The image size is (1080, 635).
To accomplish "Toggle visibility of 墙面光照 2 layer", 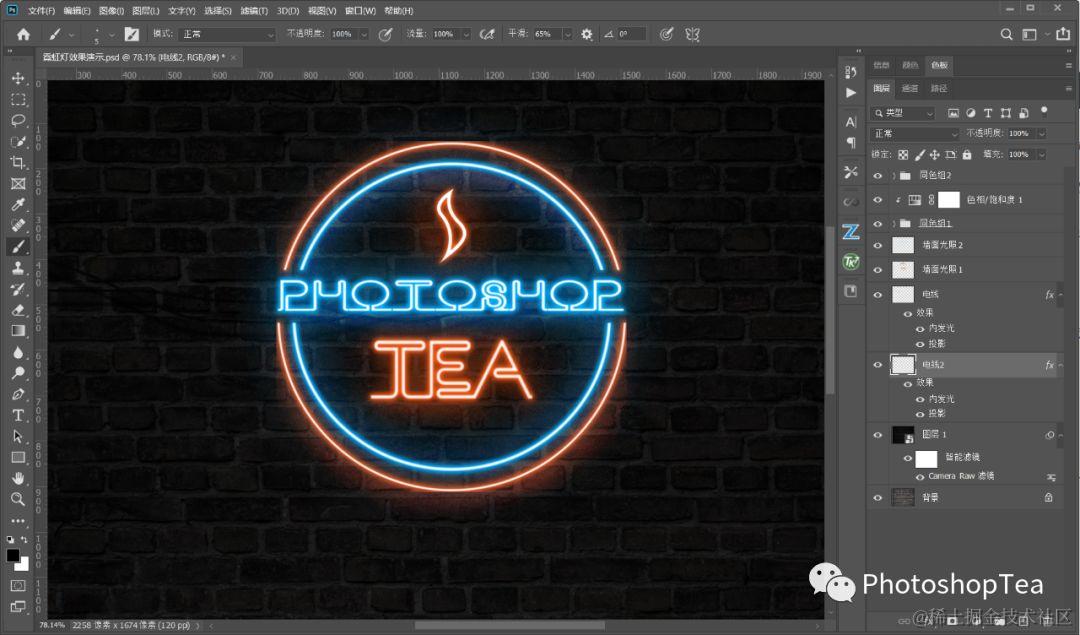I will click(878, 245).
